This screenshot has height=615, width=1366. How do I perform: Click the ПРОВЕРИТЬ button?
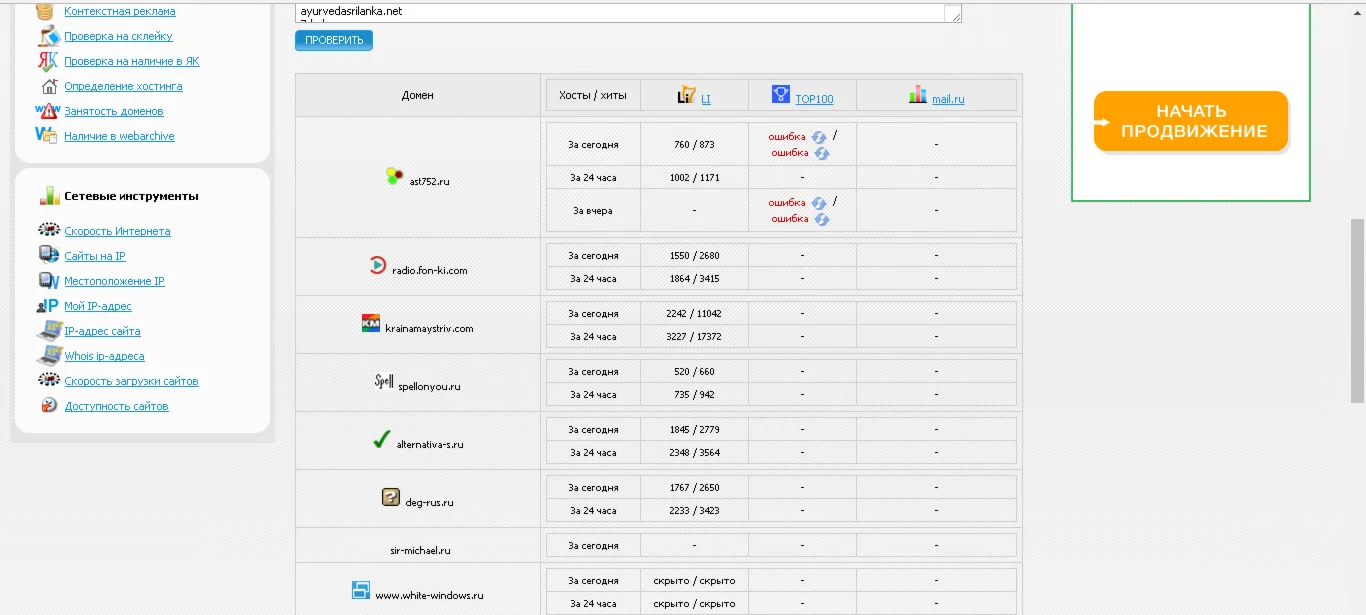click(334, 40)
